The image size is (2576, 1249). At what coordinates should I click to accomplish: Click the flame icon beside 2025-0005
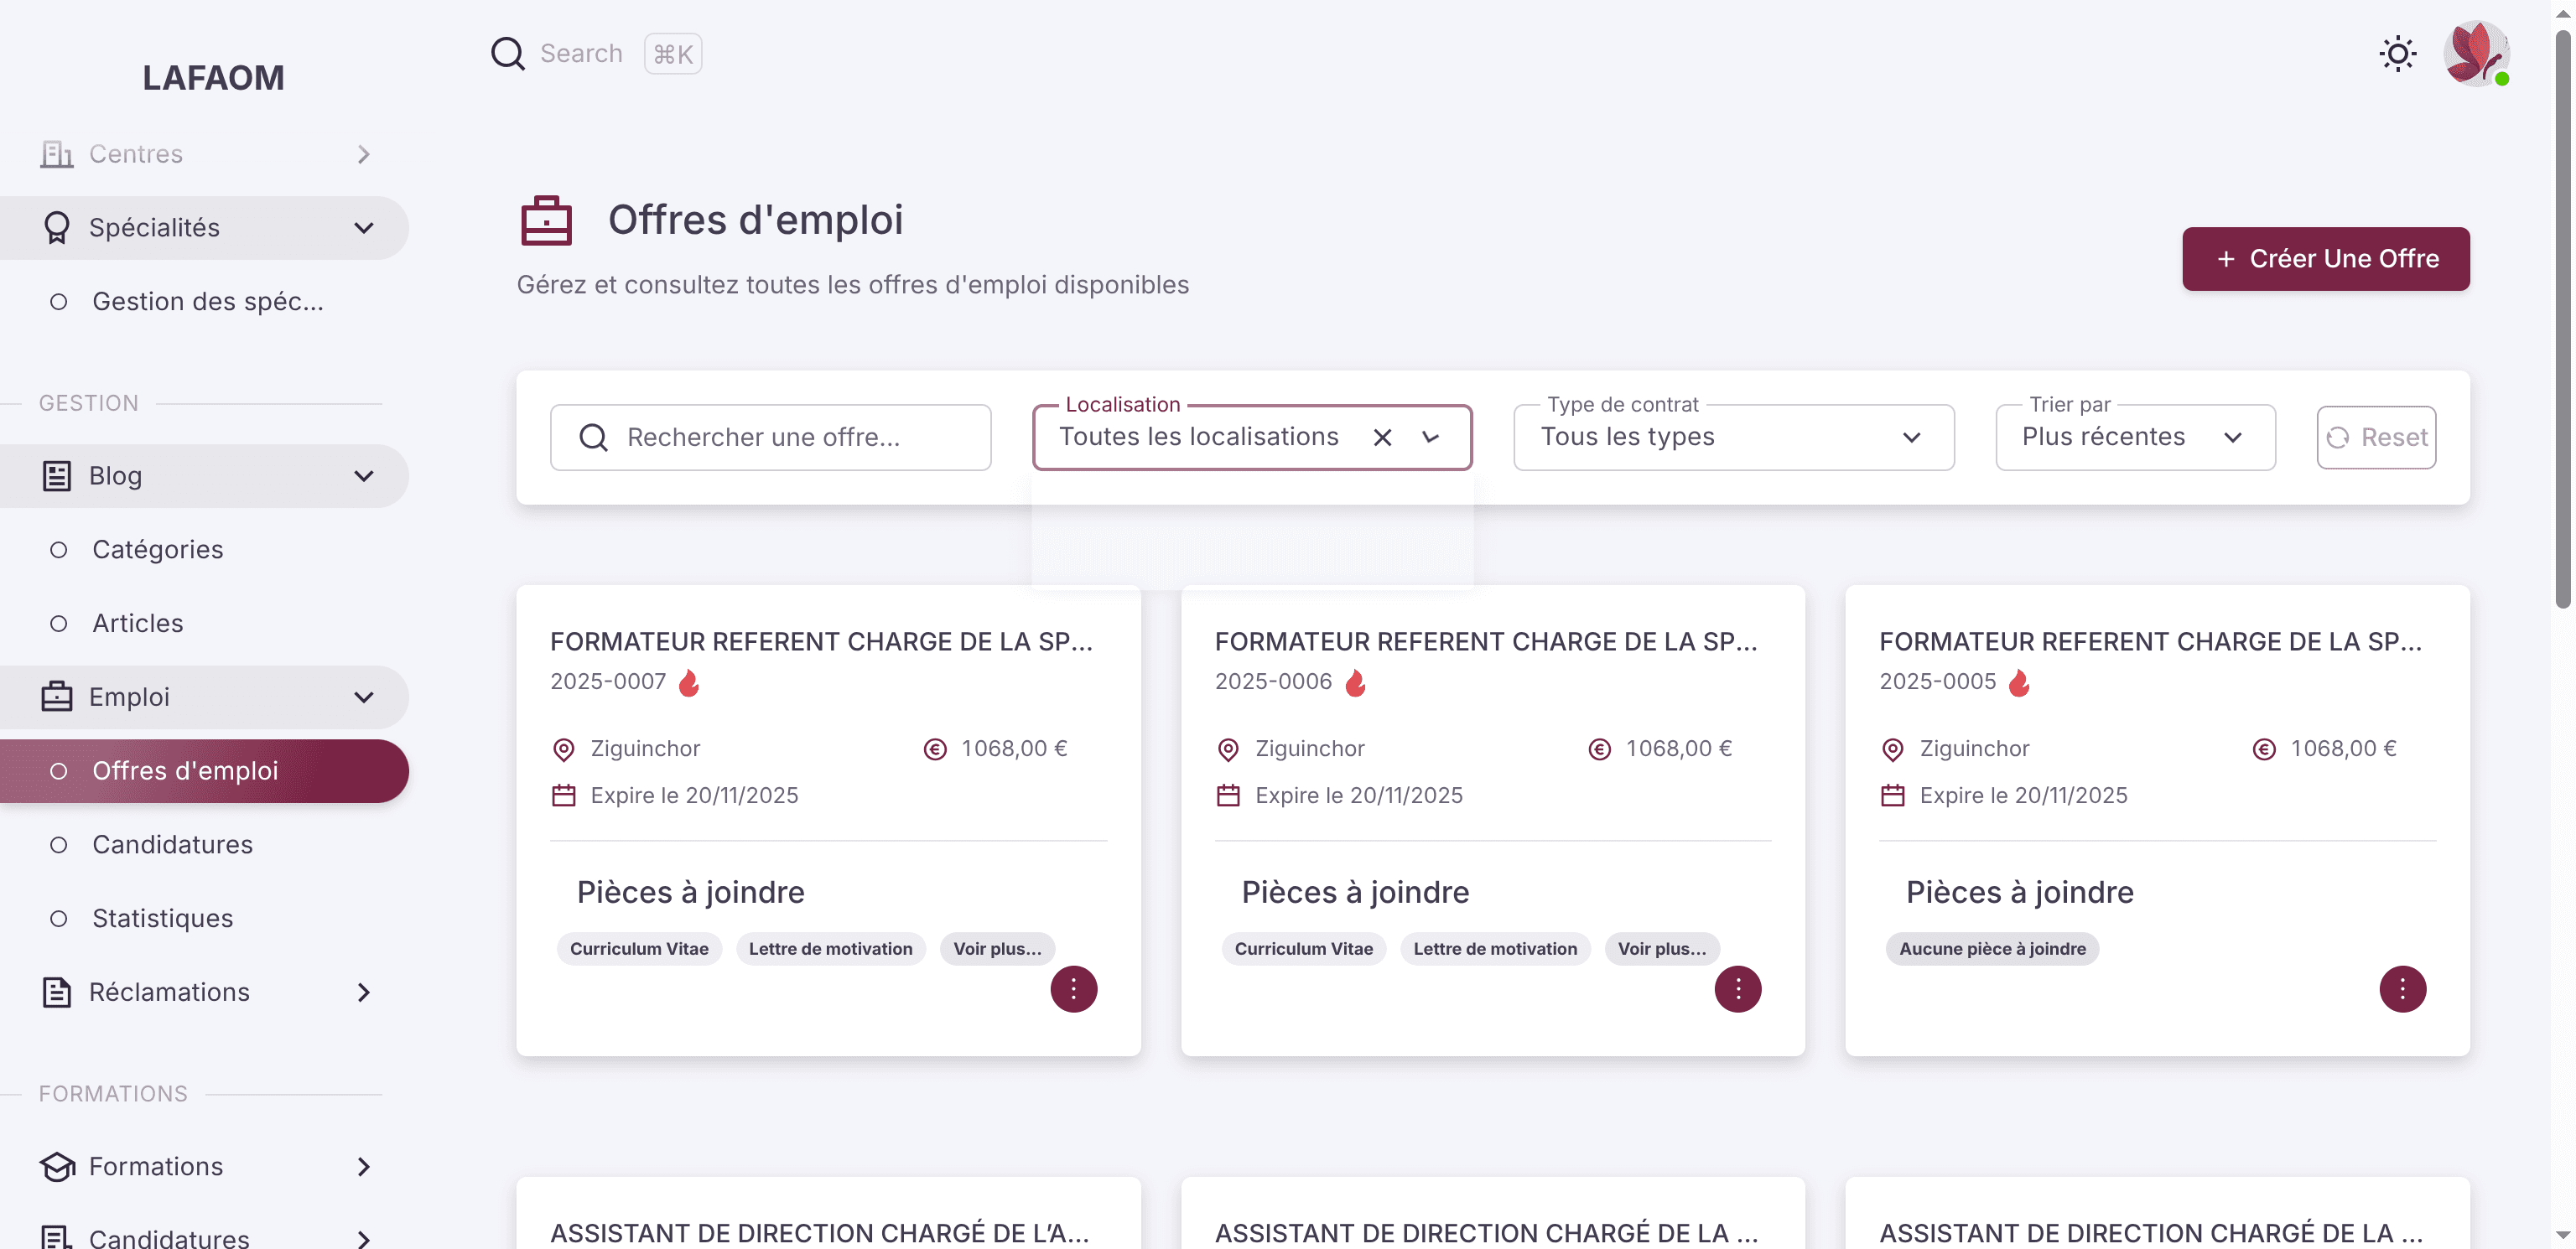click(x=2019, y=683)
